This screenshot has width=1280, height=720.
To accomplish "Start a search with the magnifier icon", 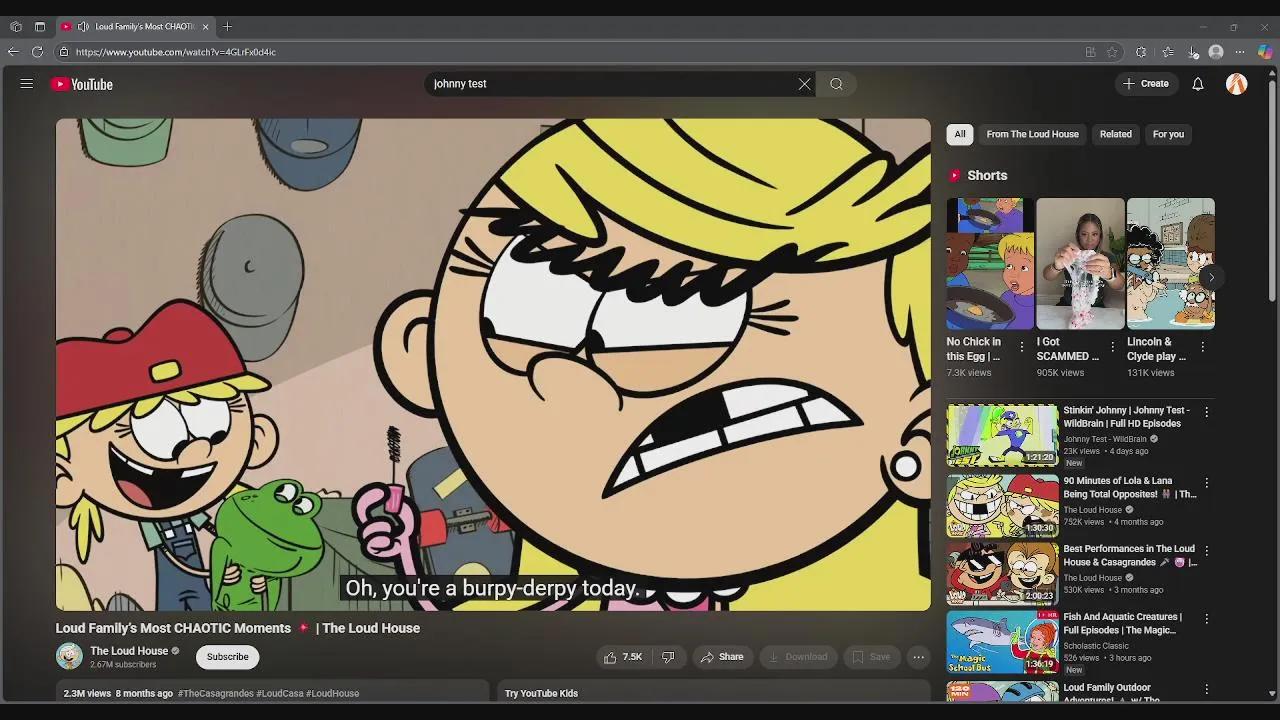I will (x=836, y=84).
